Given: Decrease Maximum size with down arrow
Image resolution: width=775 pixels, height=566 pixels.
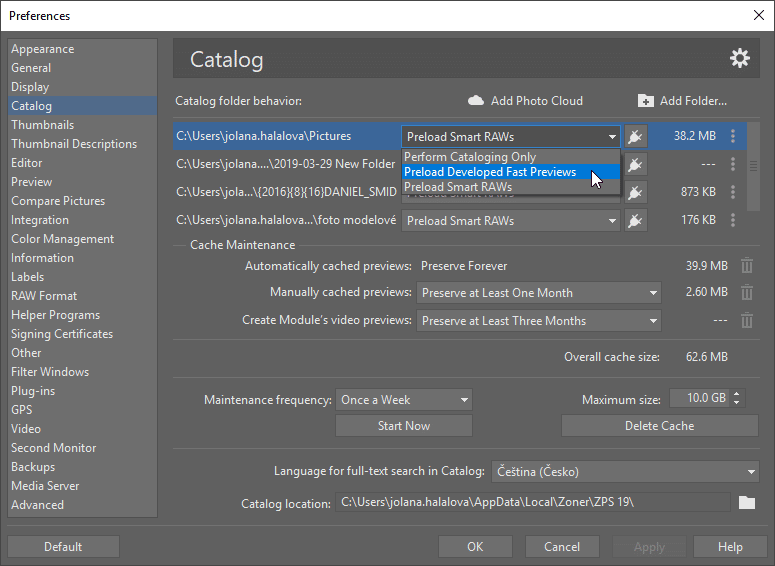Looking at the screenshot, I should pos(736,402).
